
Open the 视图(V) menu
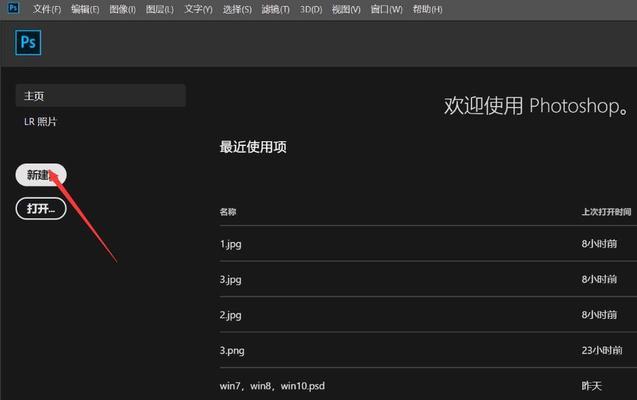coord(346,9)
